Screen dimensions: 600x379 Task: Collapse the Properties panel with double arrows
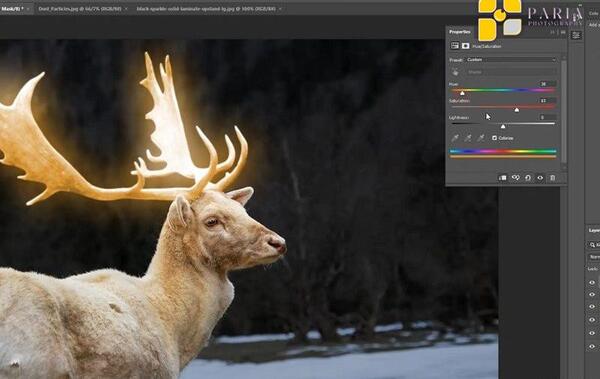pyautogui.click(x=553, y=32)
